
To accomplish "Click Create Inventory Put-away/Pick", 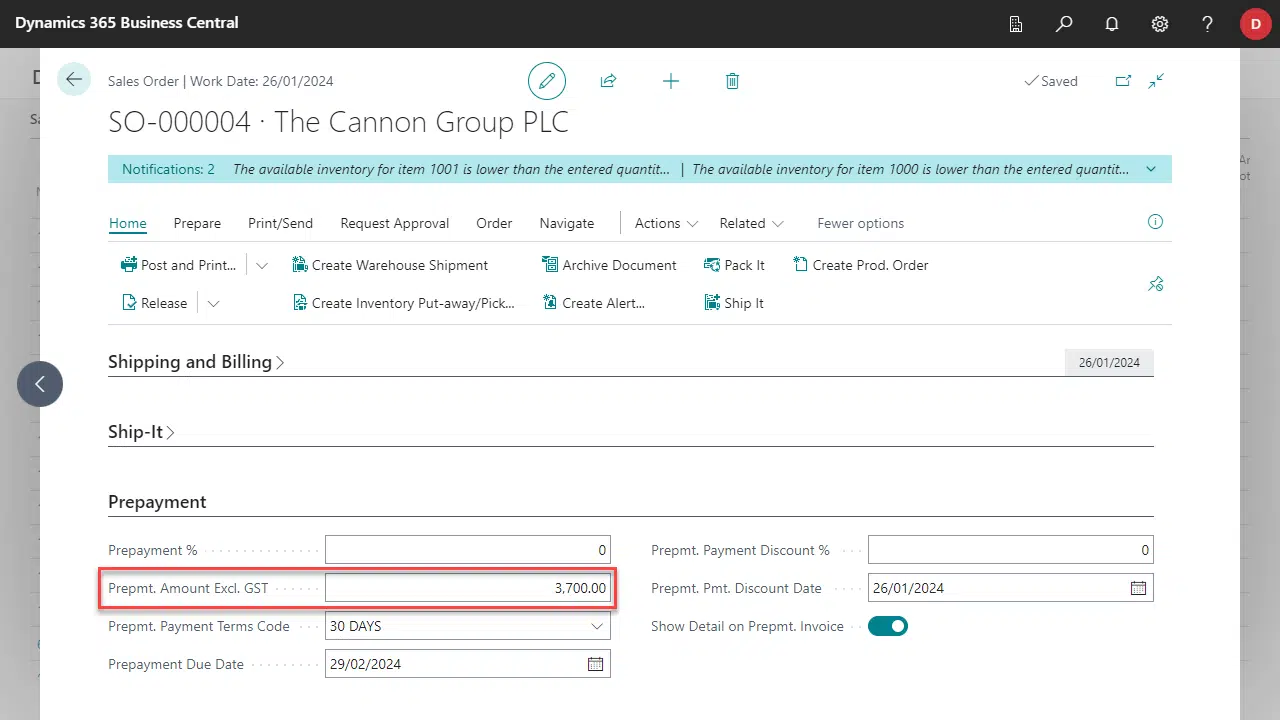I will [403, 303].
